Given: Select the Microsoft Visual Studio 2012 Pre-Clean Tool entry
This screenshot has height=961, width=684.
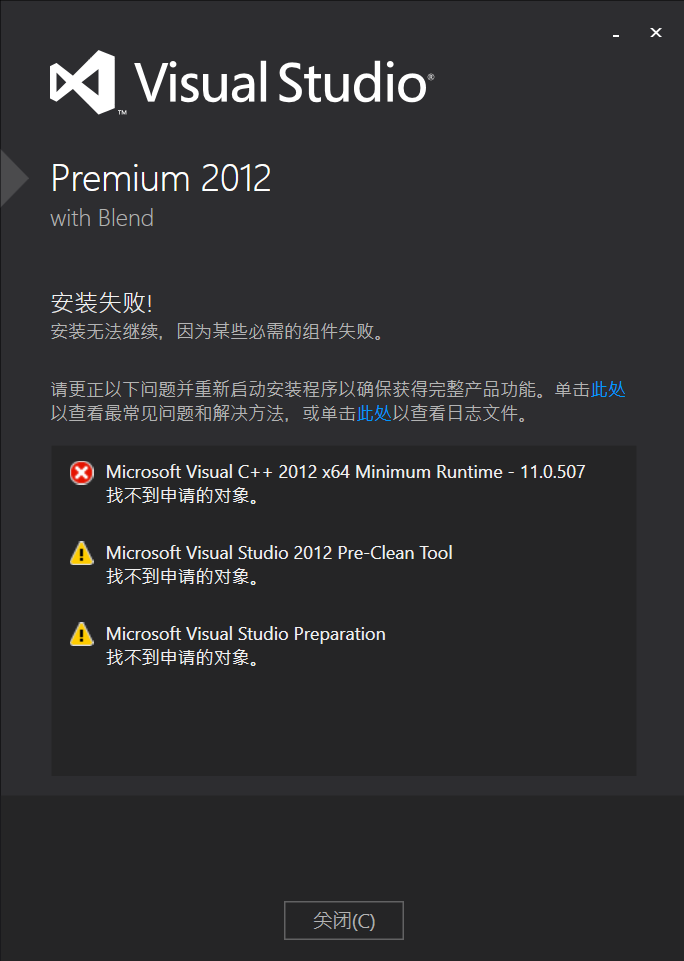Looking at the screenshot, I should [279, 552].
